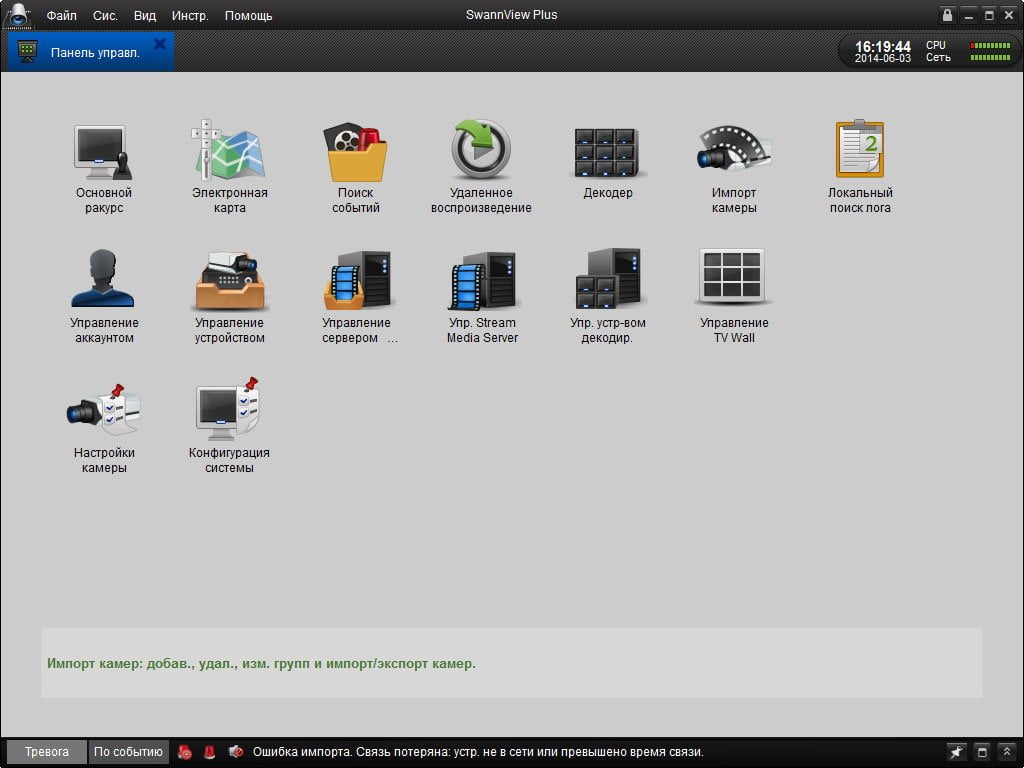Open the Сис. menu
This screenshot has width=1024, height=768.
coord(105,16)
